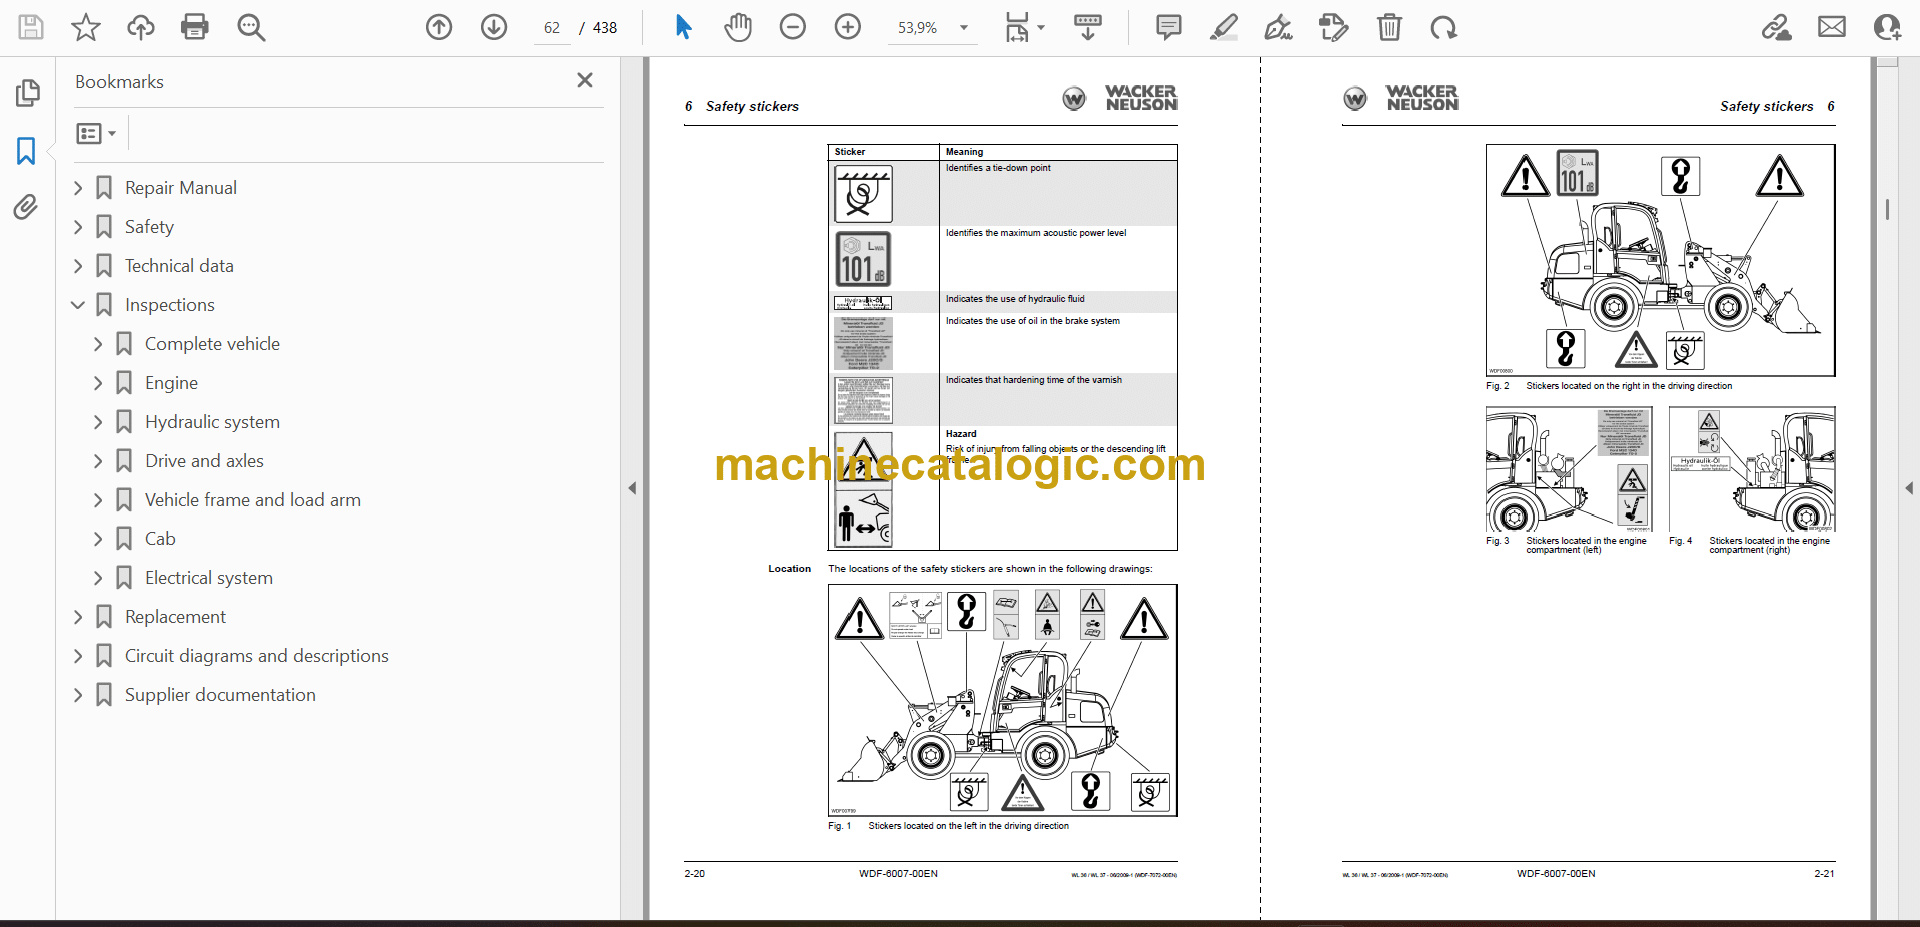Select the highlighter pen tool
The height and width of the screenshot is (927, 1920).
click(x=1223, y=27)
